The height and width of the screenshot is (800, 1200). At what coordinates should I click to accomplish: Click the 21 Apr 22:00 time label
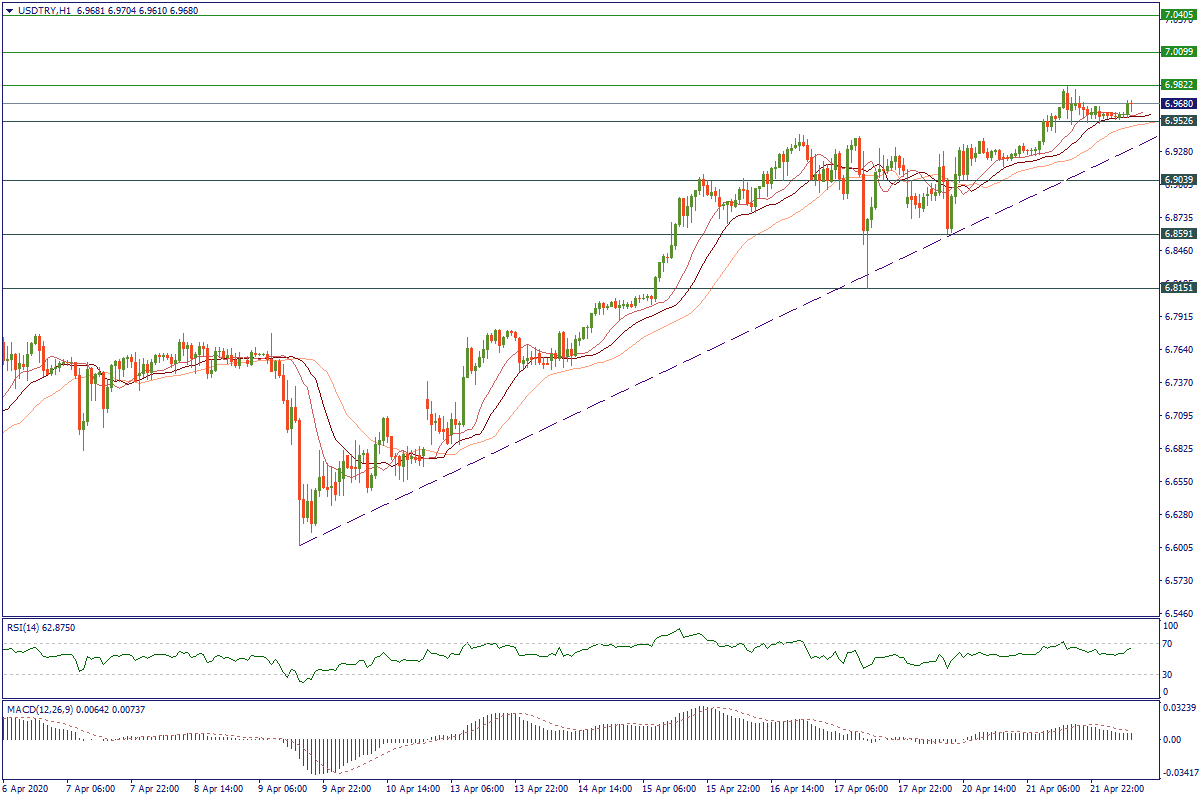(1118, 789)
